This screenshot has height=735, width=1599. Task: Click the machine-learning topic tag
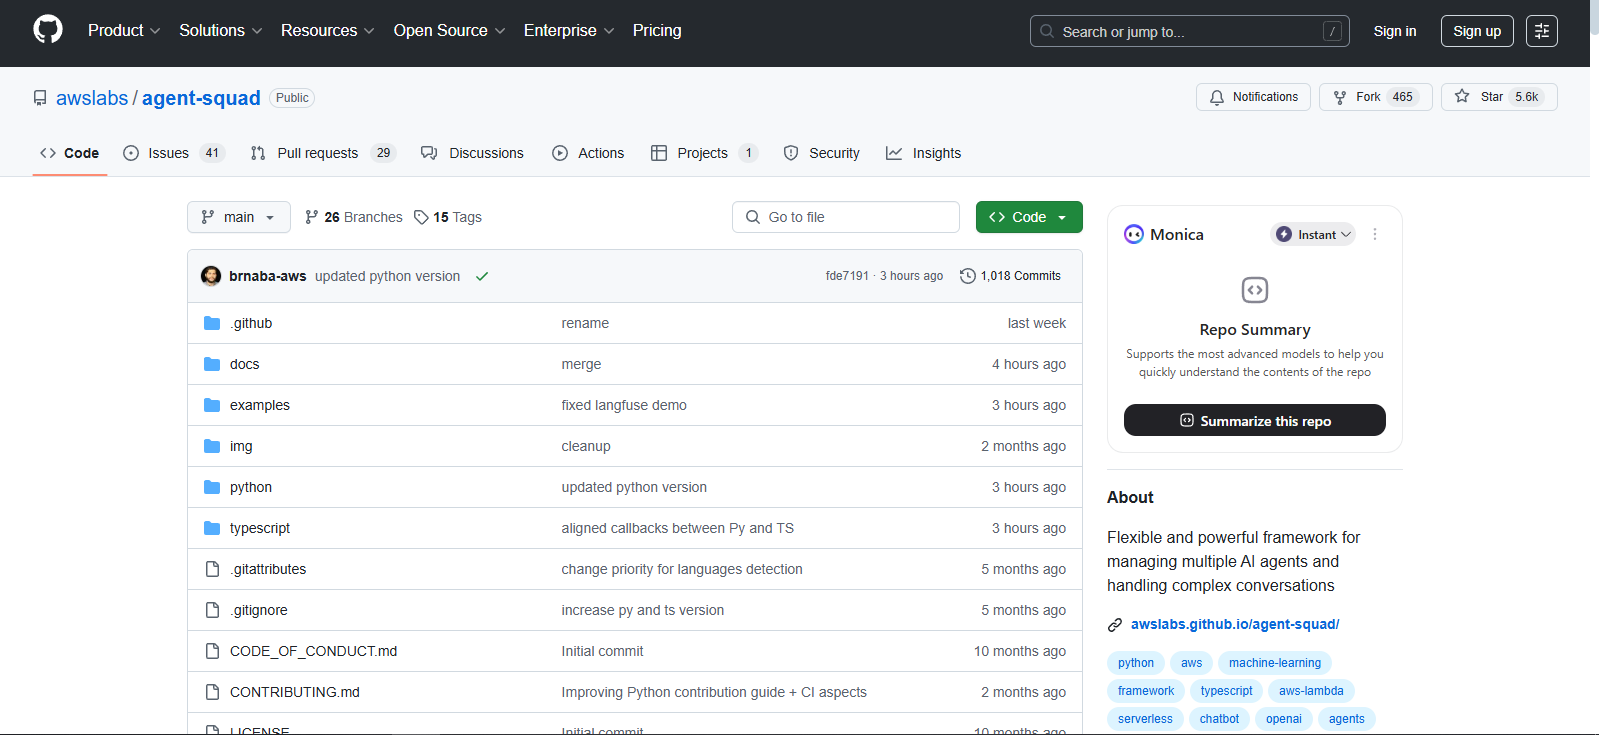pyautogui.click(x=1275, y=663)
